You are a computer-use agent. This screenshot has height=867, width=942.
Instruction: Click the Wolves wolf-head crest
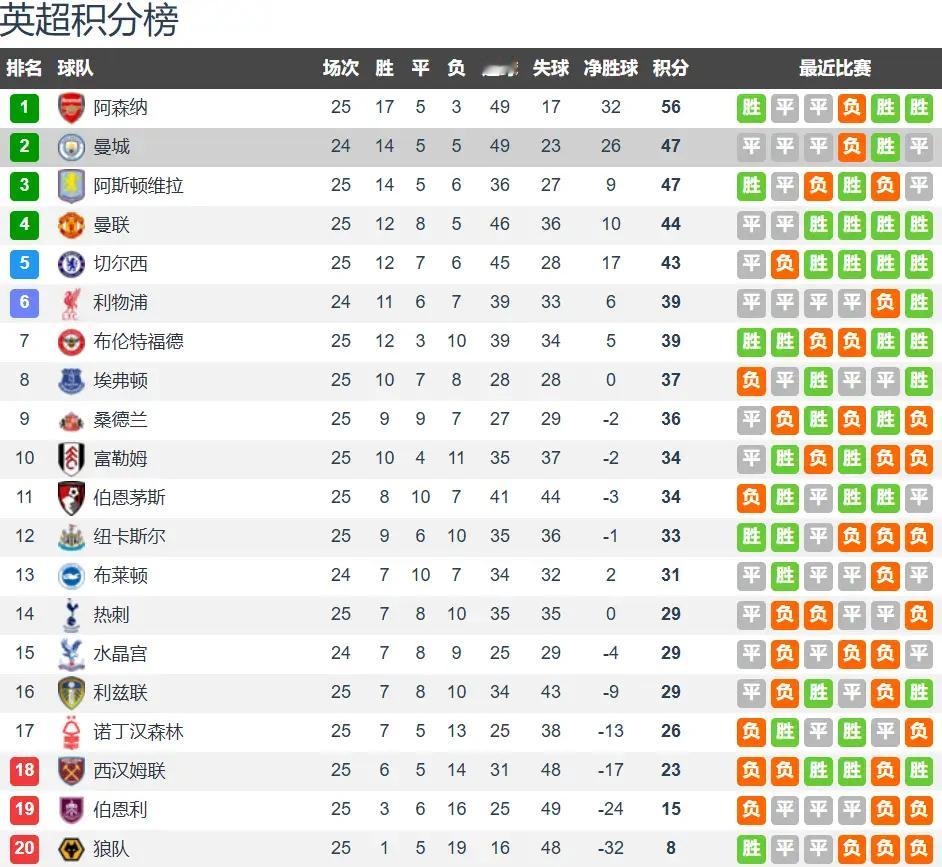click(71, 849)
